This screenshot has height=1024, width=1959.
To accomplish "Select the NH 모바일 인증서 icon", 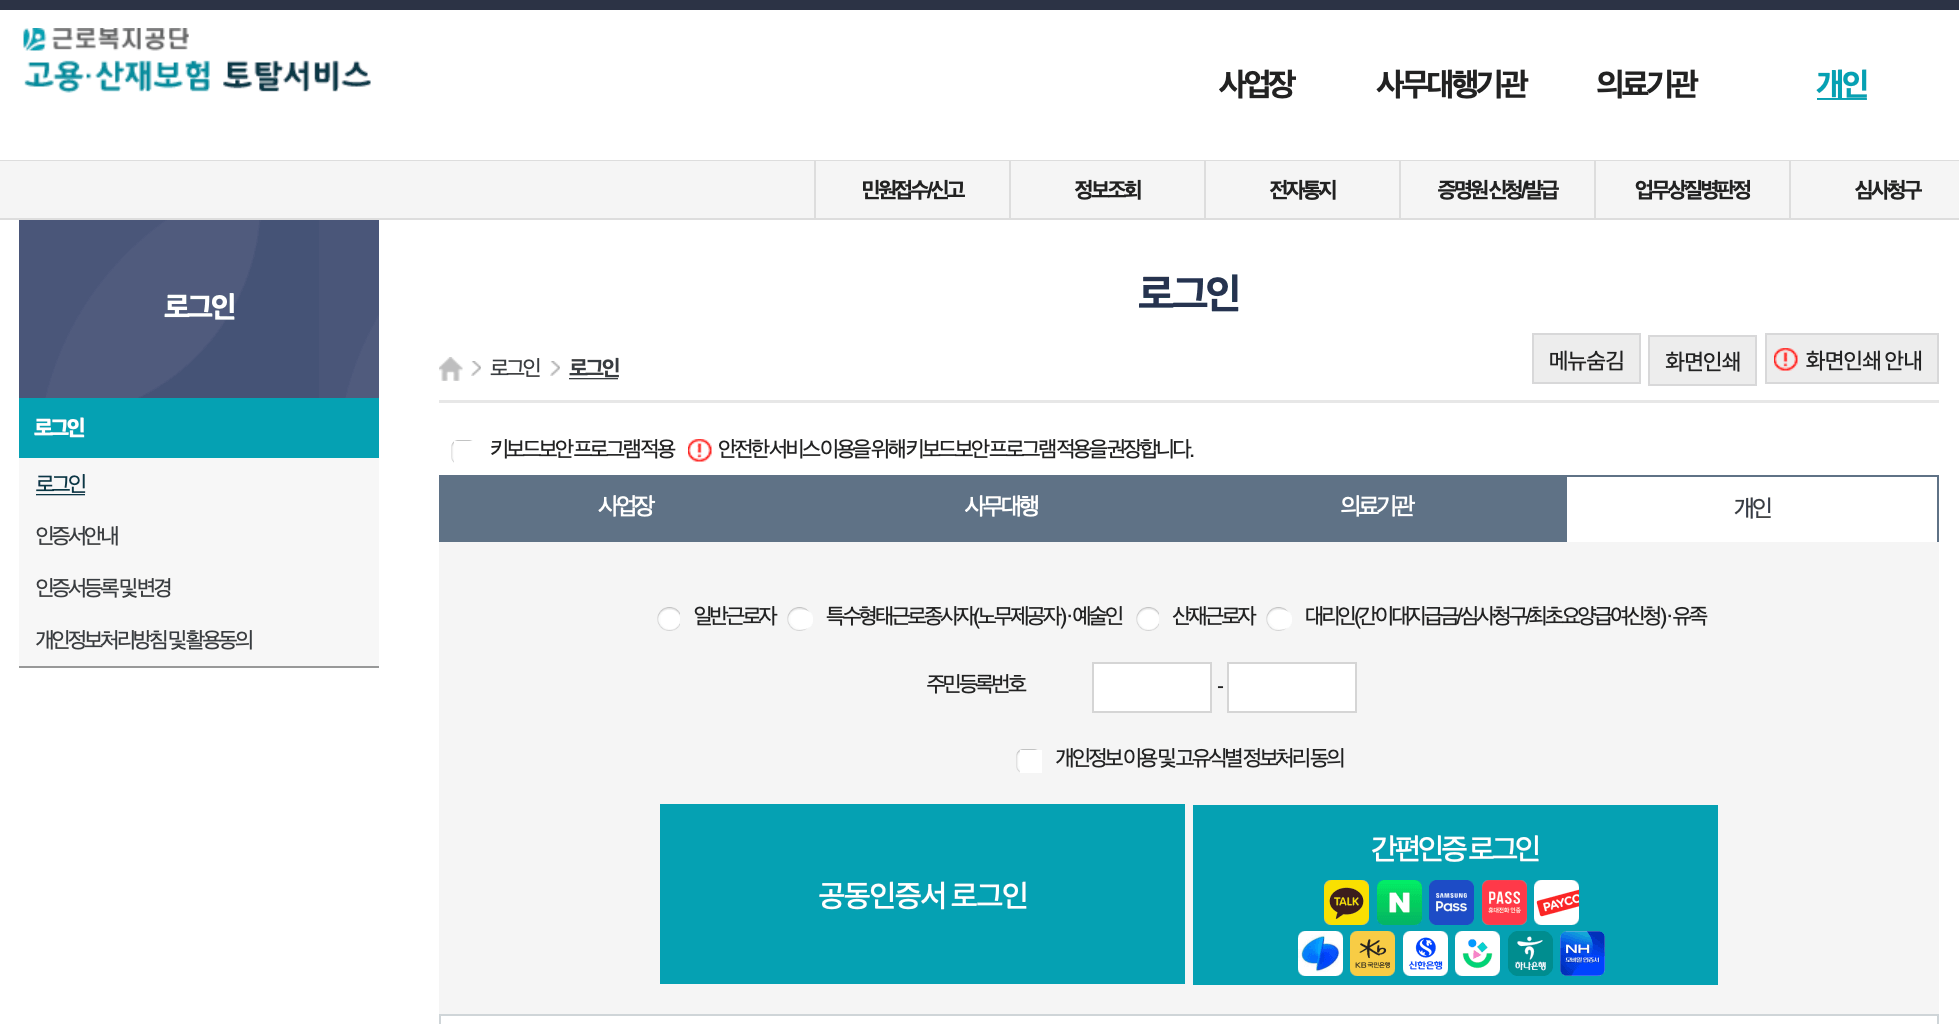I will tap(1582, 953).
